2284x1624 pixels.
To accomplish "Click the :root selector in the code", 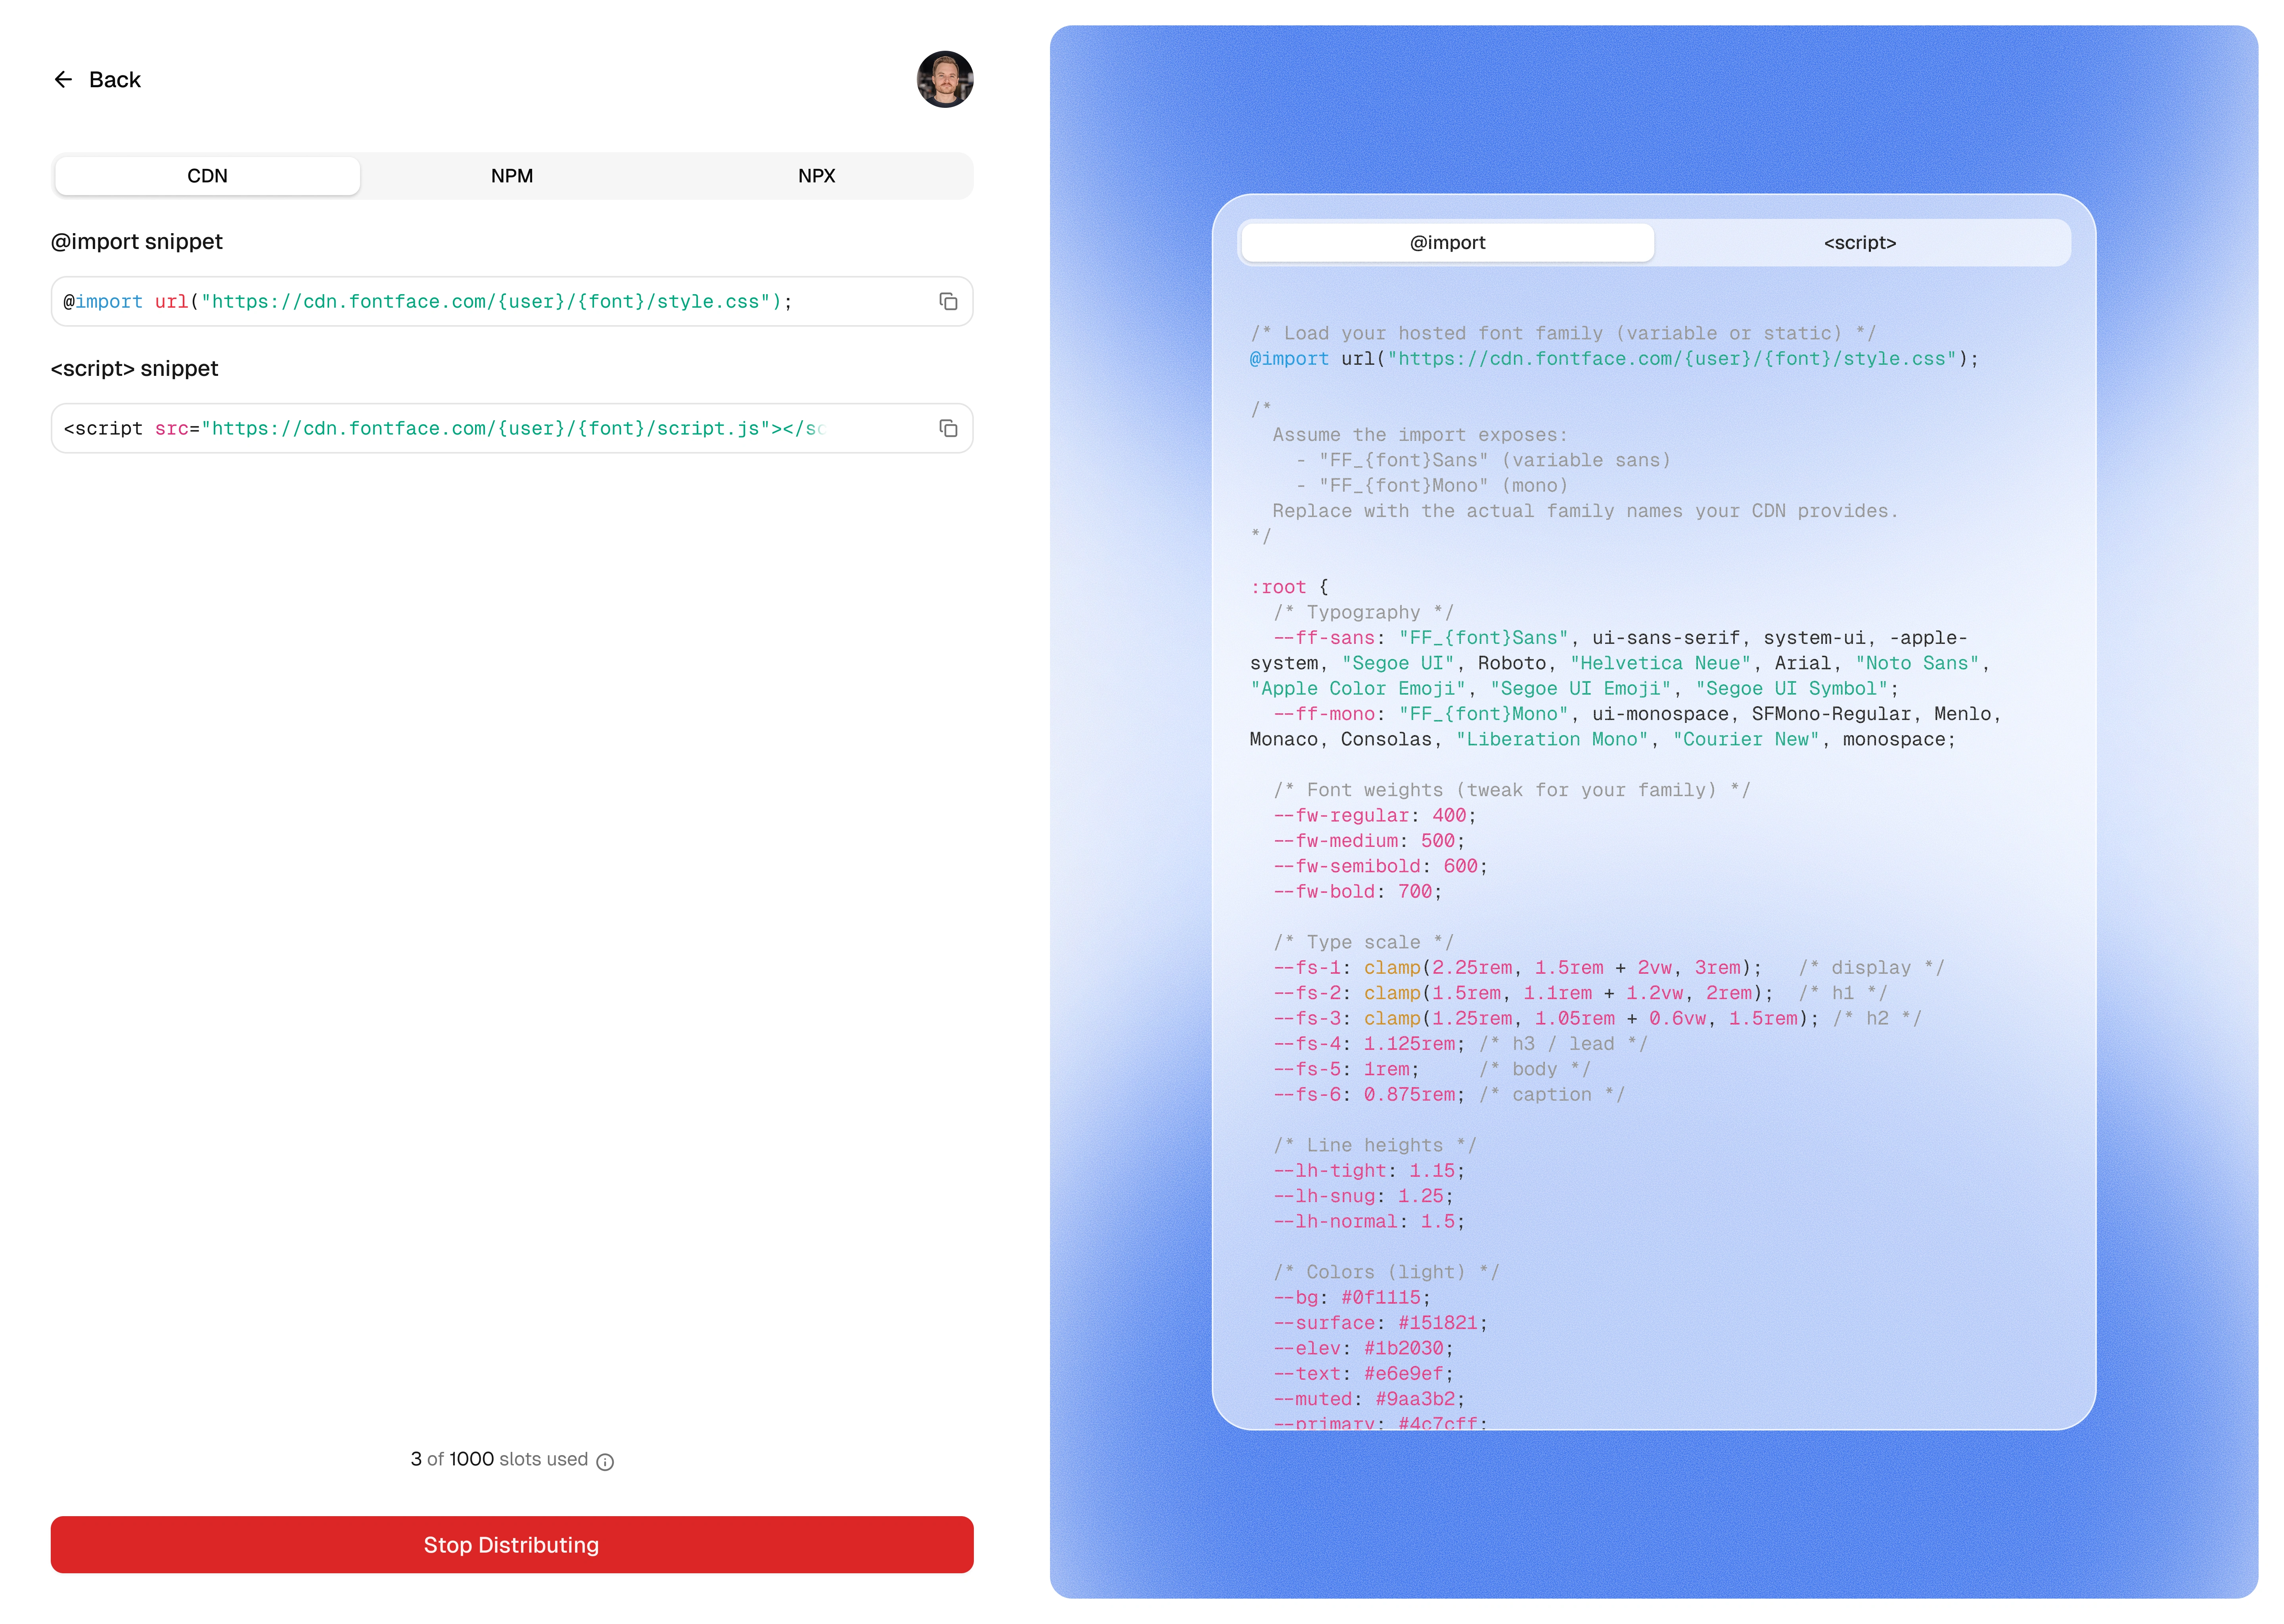I will [x=1278, y=587].
